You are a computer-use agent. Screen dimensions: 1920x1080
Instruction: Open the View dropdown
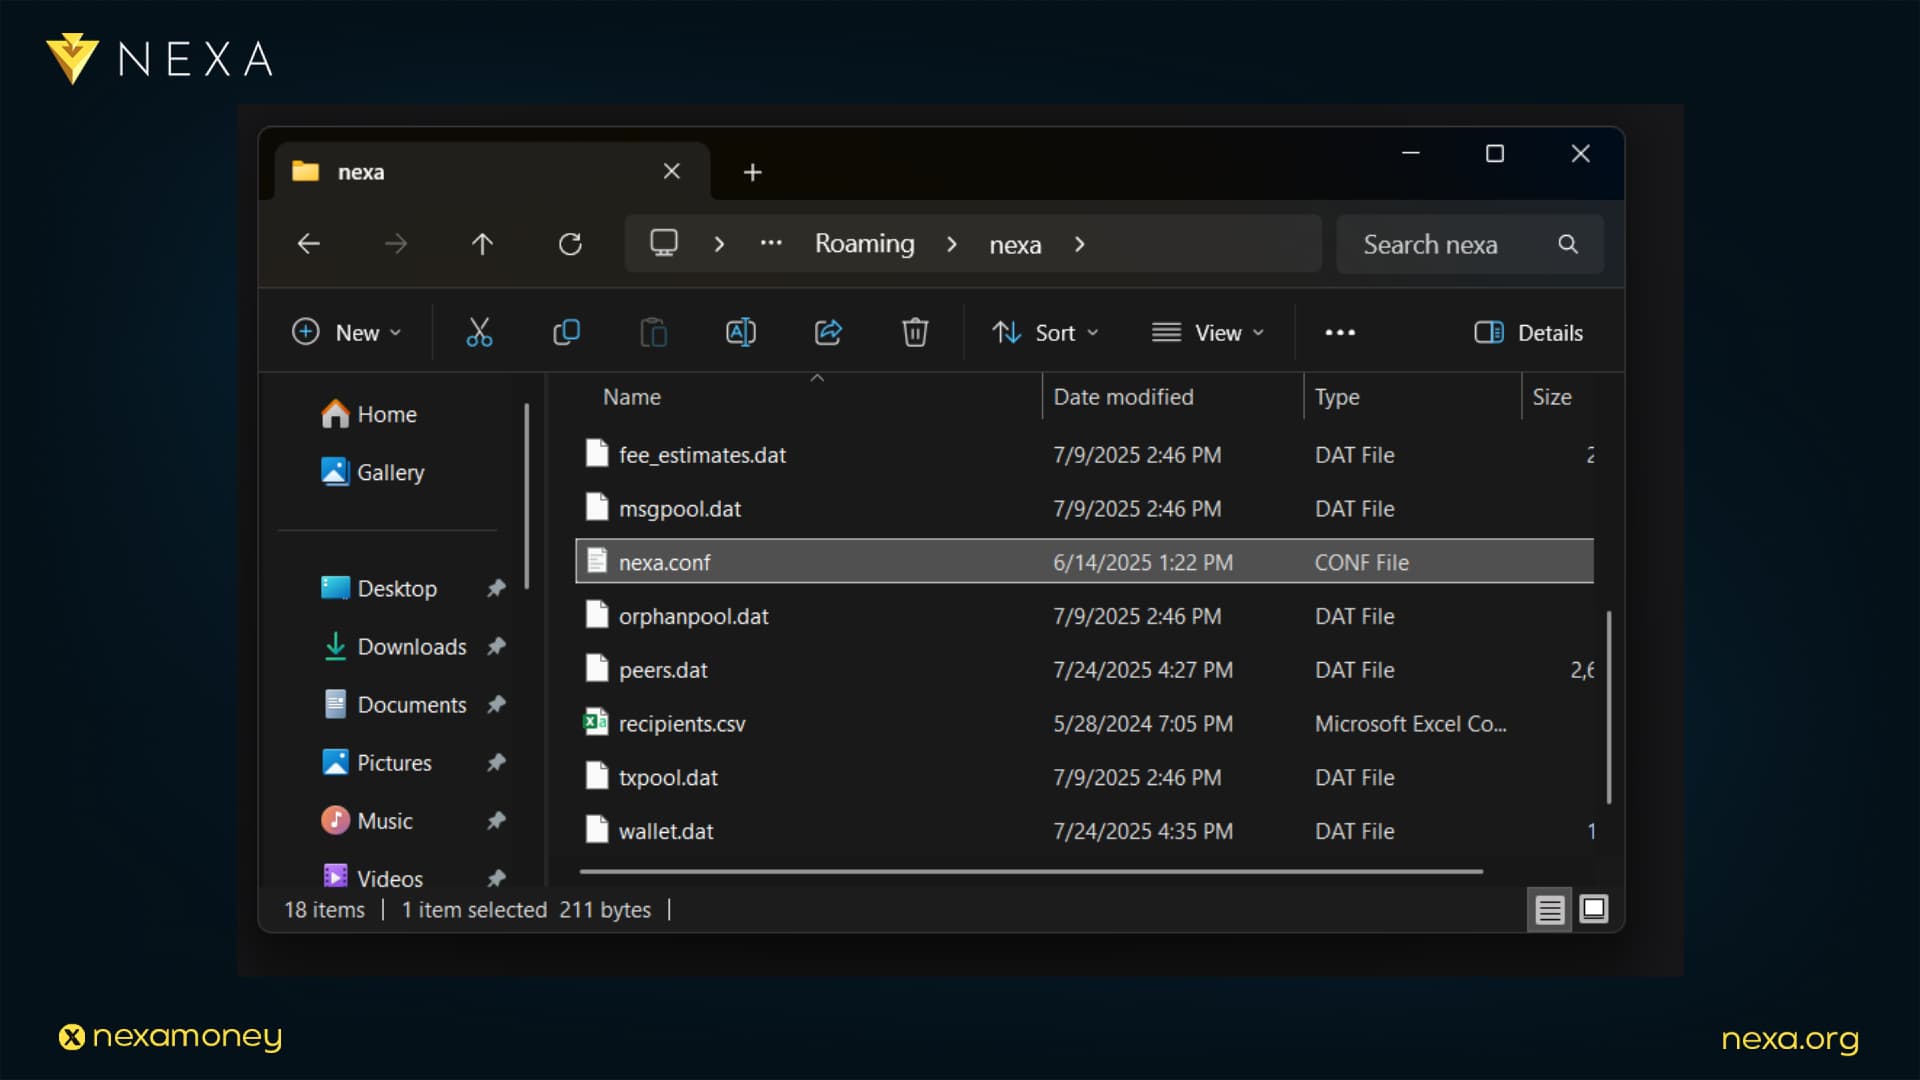(1208, 332)
